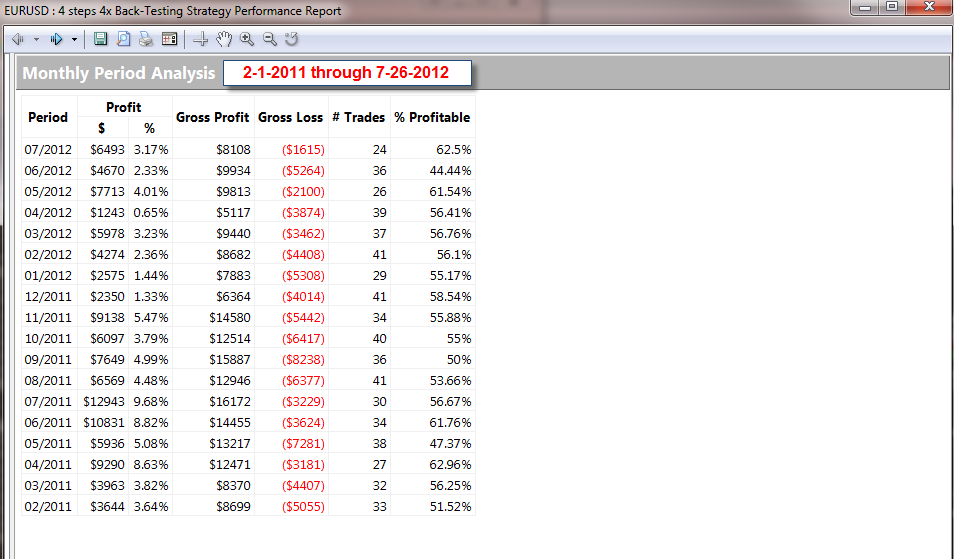
Task: Open the Back history dropdown arrow
Action: click(x=36, y=39)
